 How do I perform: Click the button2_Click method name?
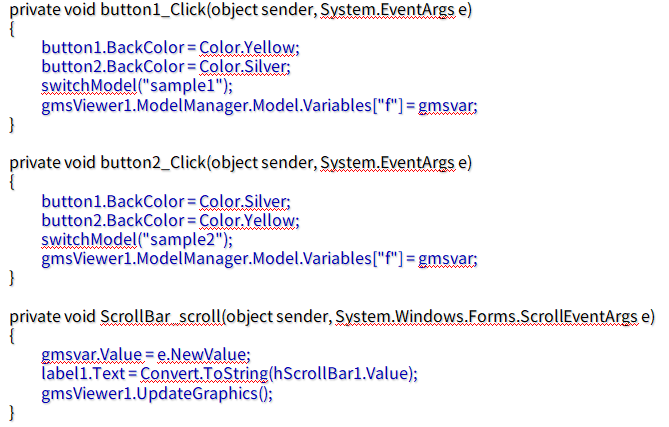(153, 163)
